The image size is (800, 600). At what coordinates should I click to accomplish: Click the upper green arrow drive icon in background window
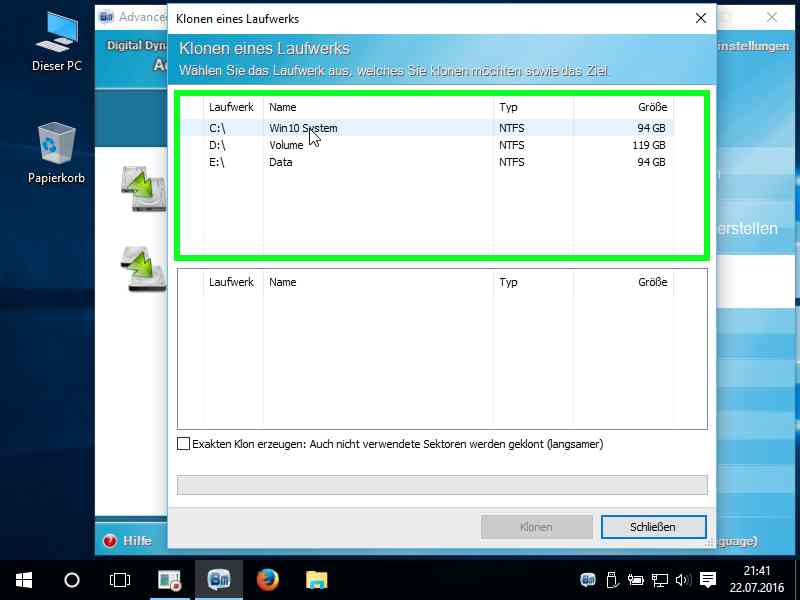[x=144, y=188]
